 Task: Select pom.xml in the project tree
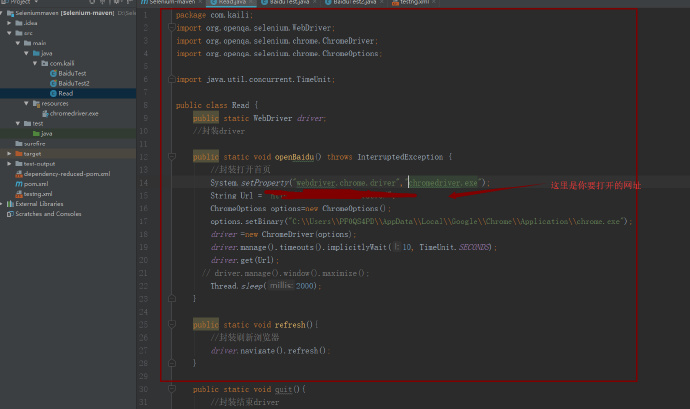click(36, 184)
